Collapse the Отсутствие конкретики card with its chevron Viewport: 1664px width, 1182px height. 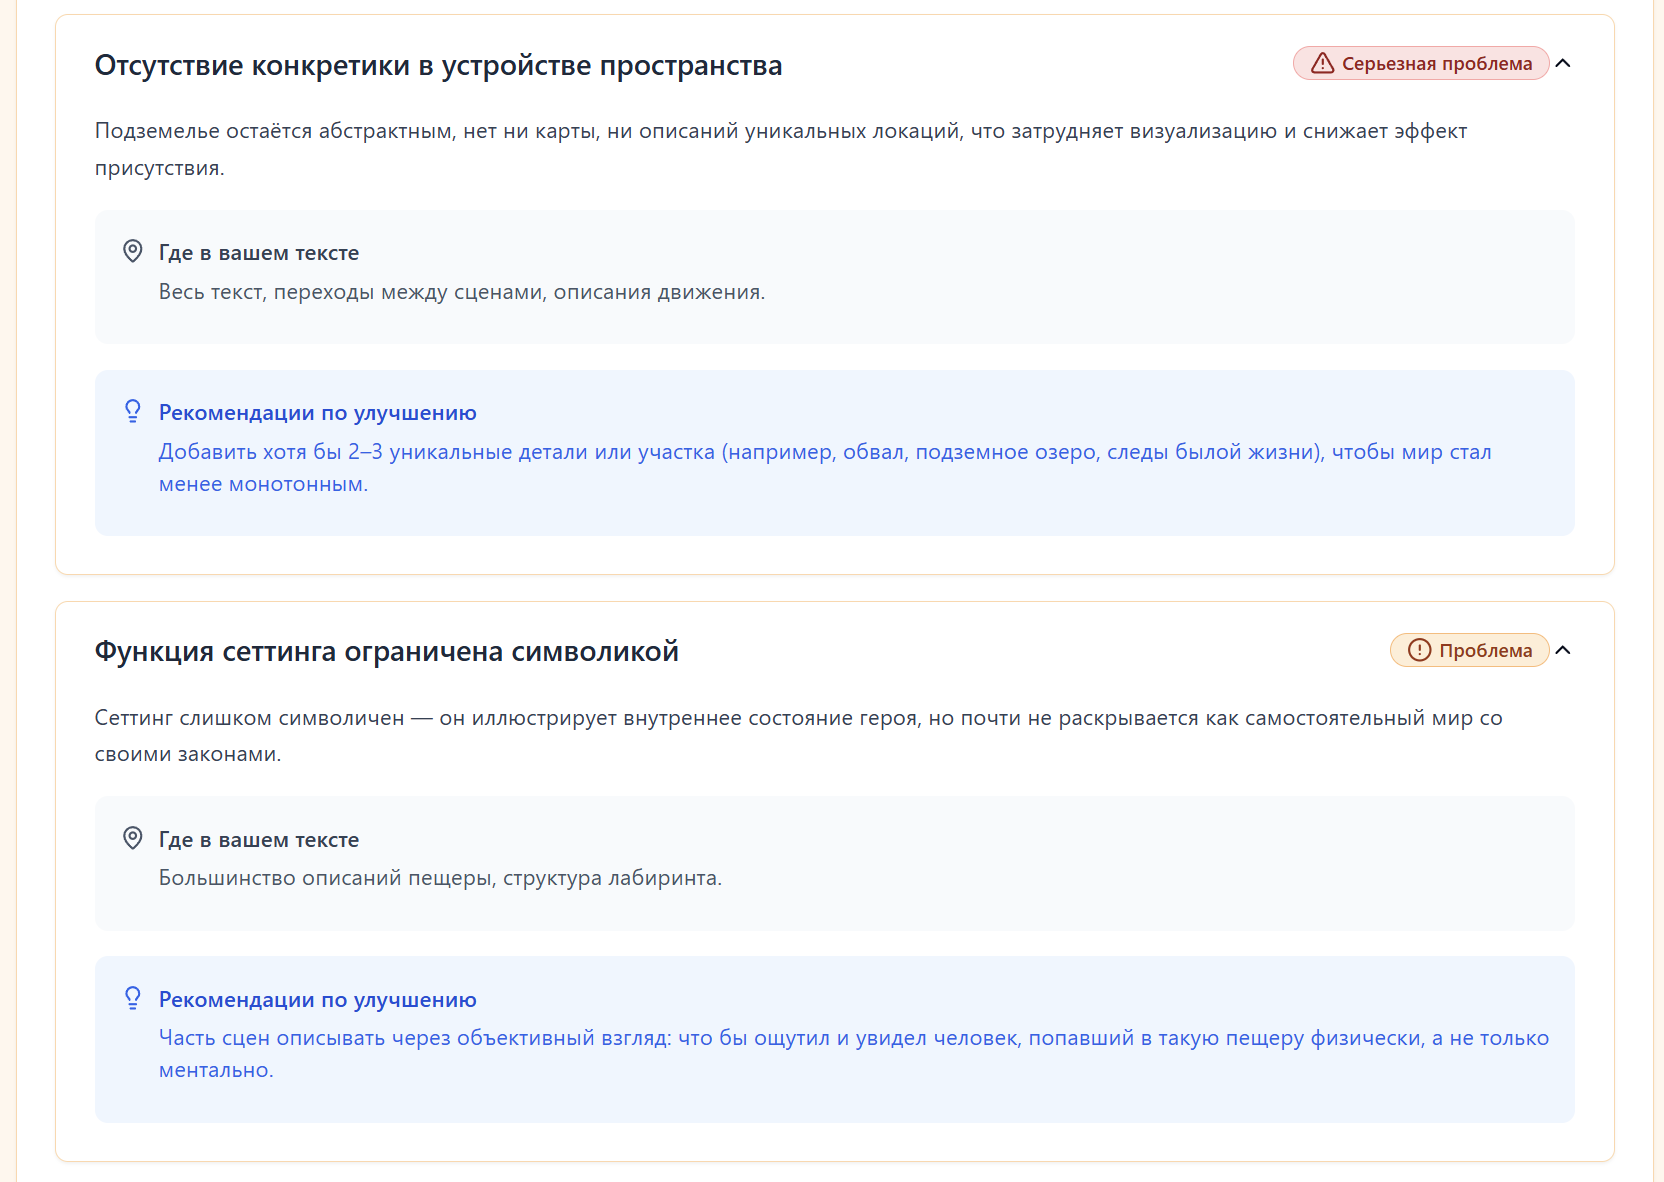tap(1564, 64)
